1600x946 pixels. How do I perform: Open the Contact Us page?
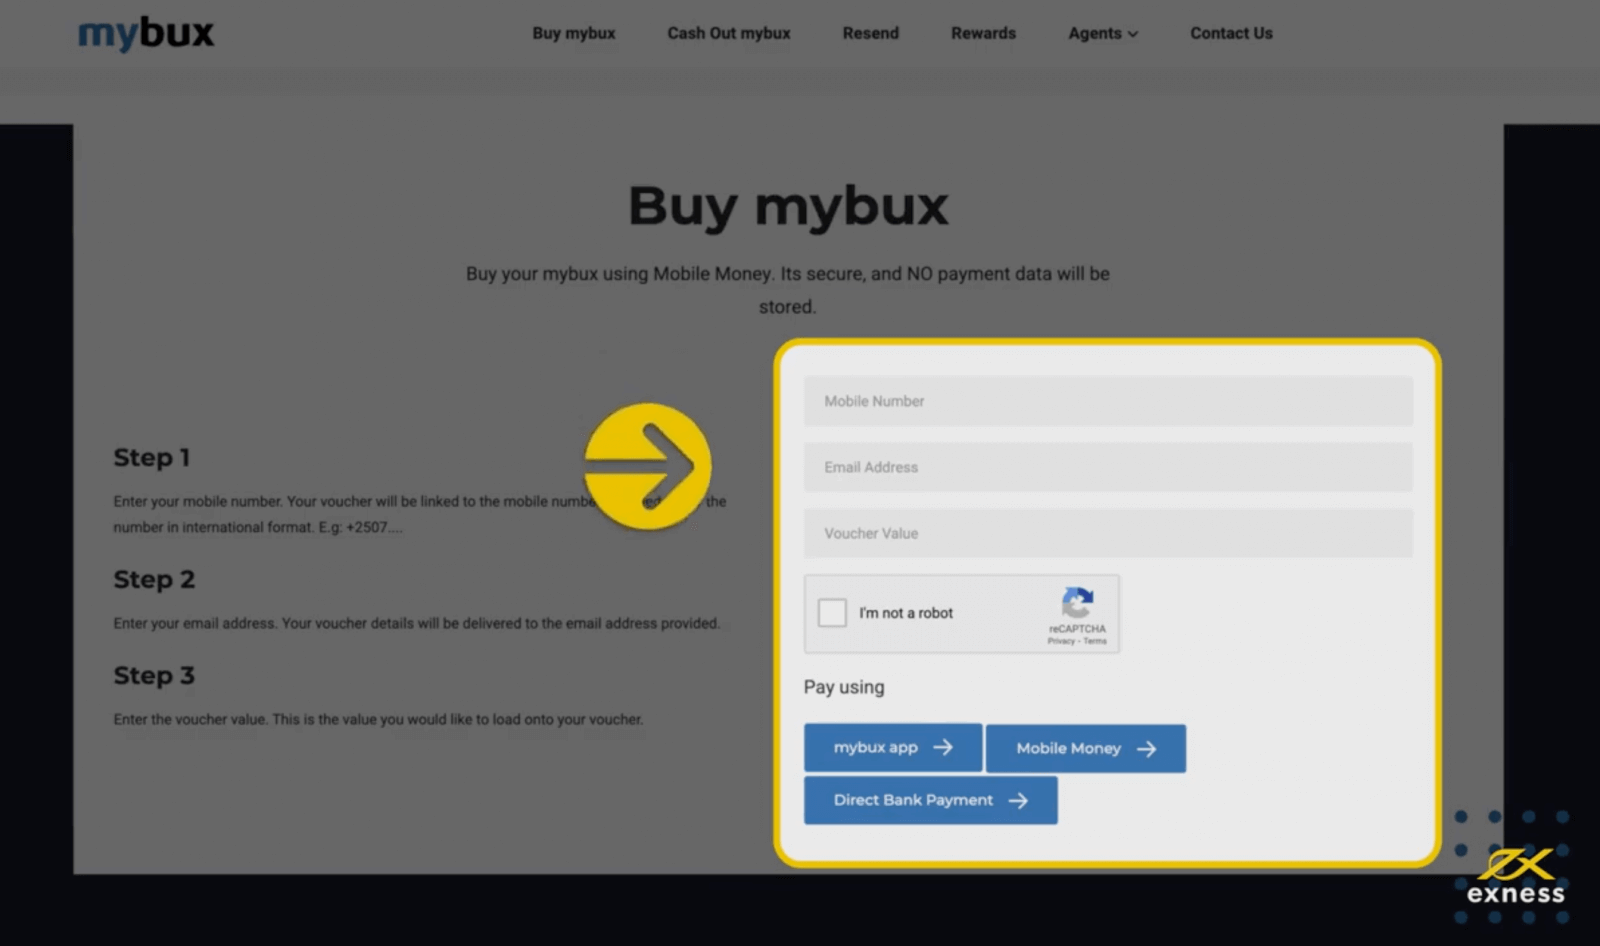click(1231, 33)
